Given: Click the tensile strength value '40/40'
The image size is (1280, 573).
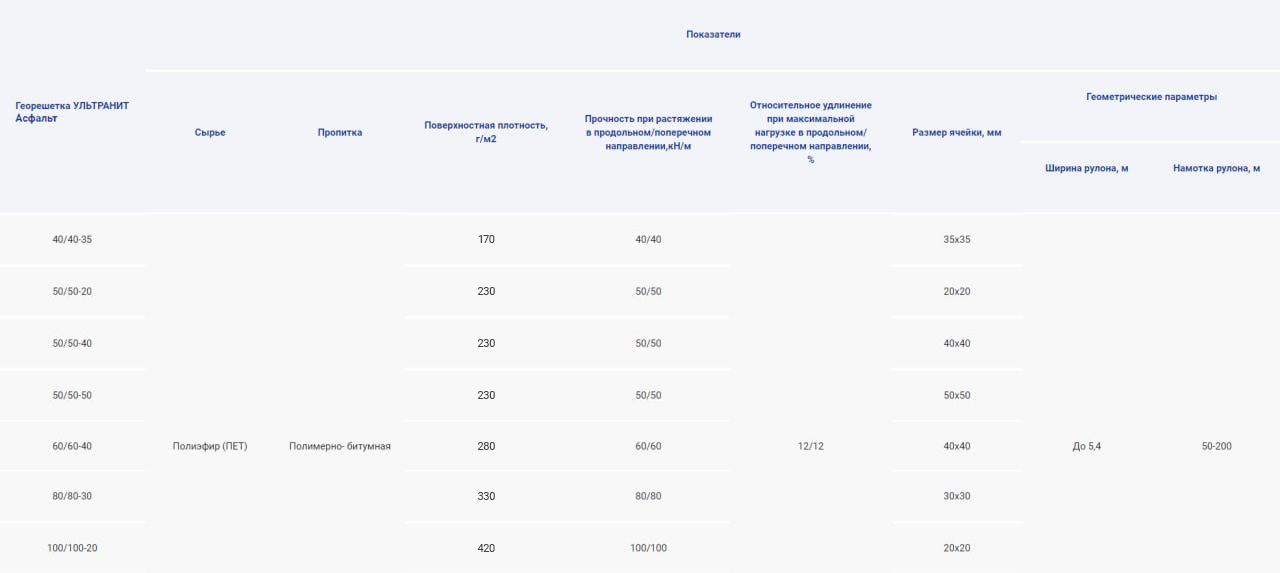Looking at the screenshot, I should click(648, 239).
